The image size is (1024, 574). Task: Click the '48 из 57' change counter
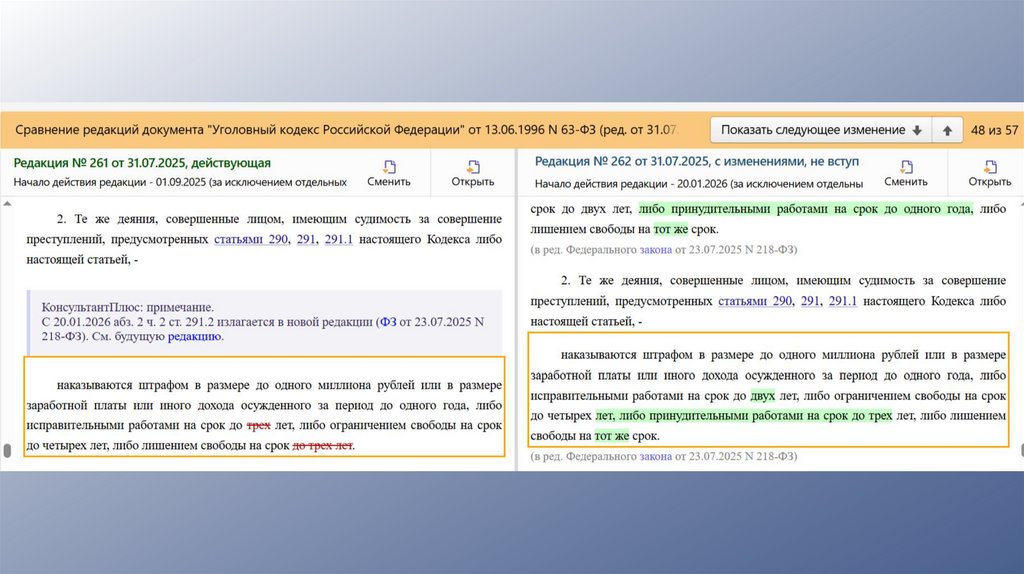(994, 130)
